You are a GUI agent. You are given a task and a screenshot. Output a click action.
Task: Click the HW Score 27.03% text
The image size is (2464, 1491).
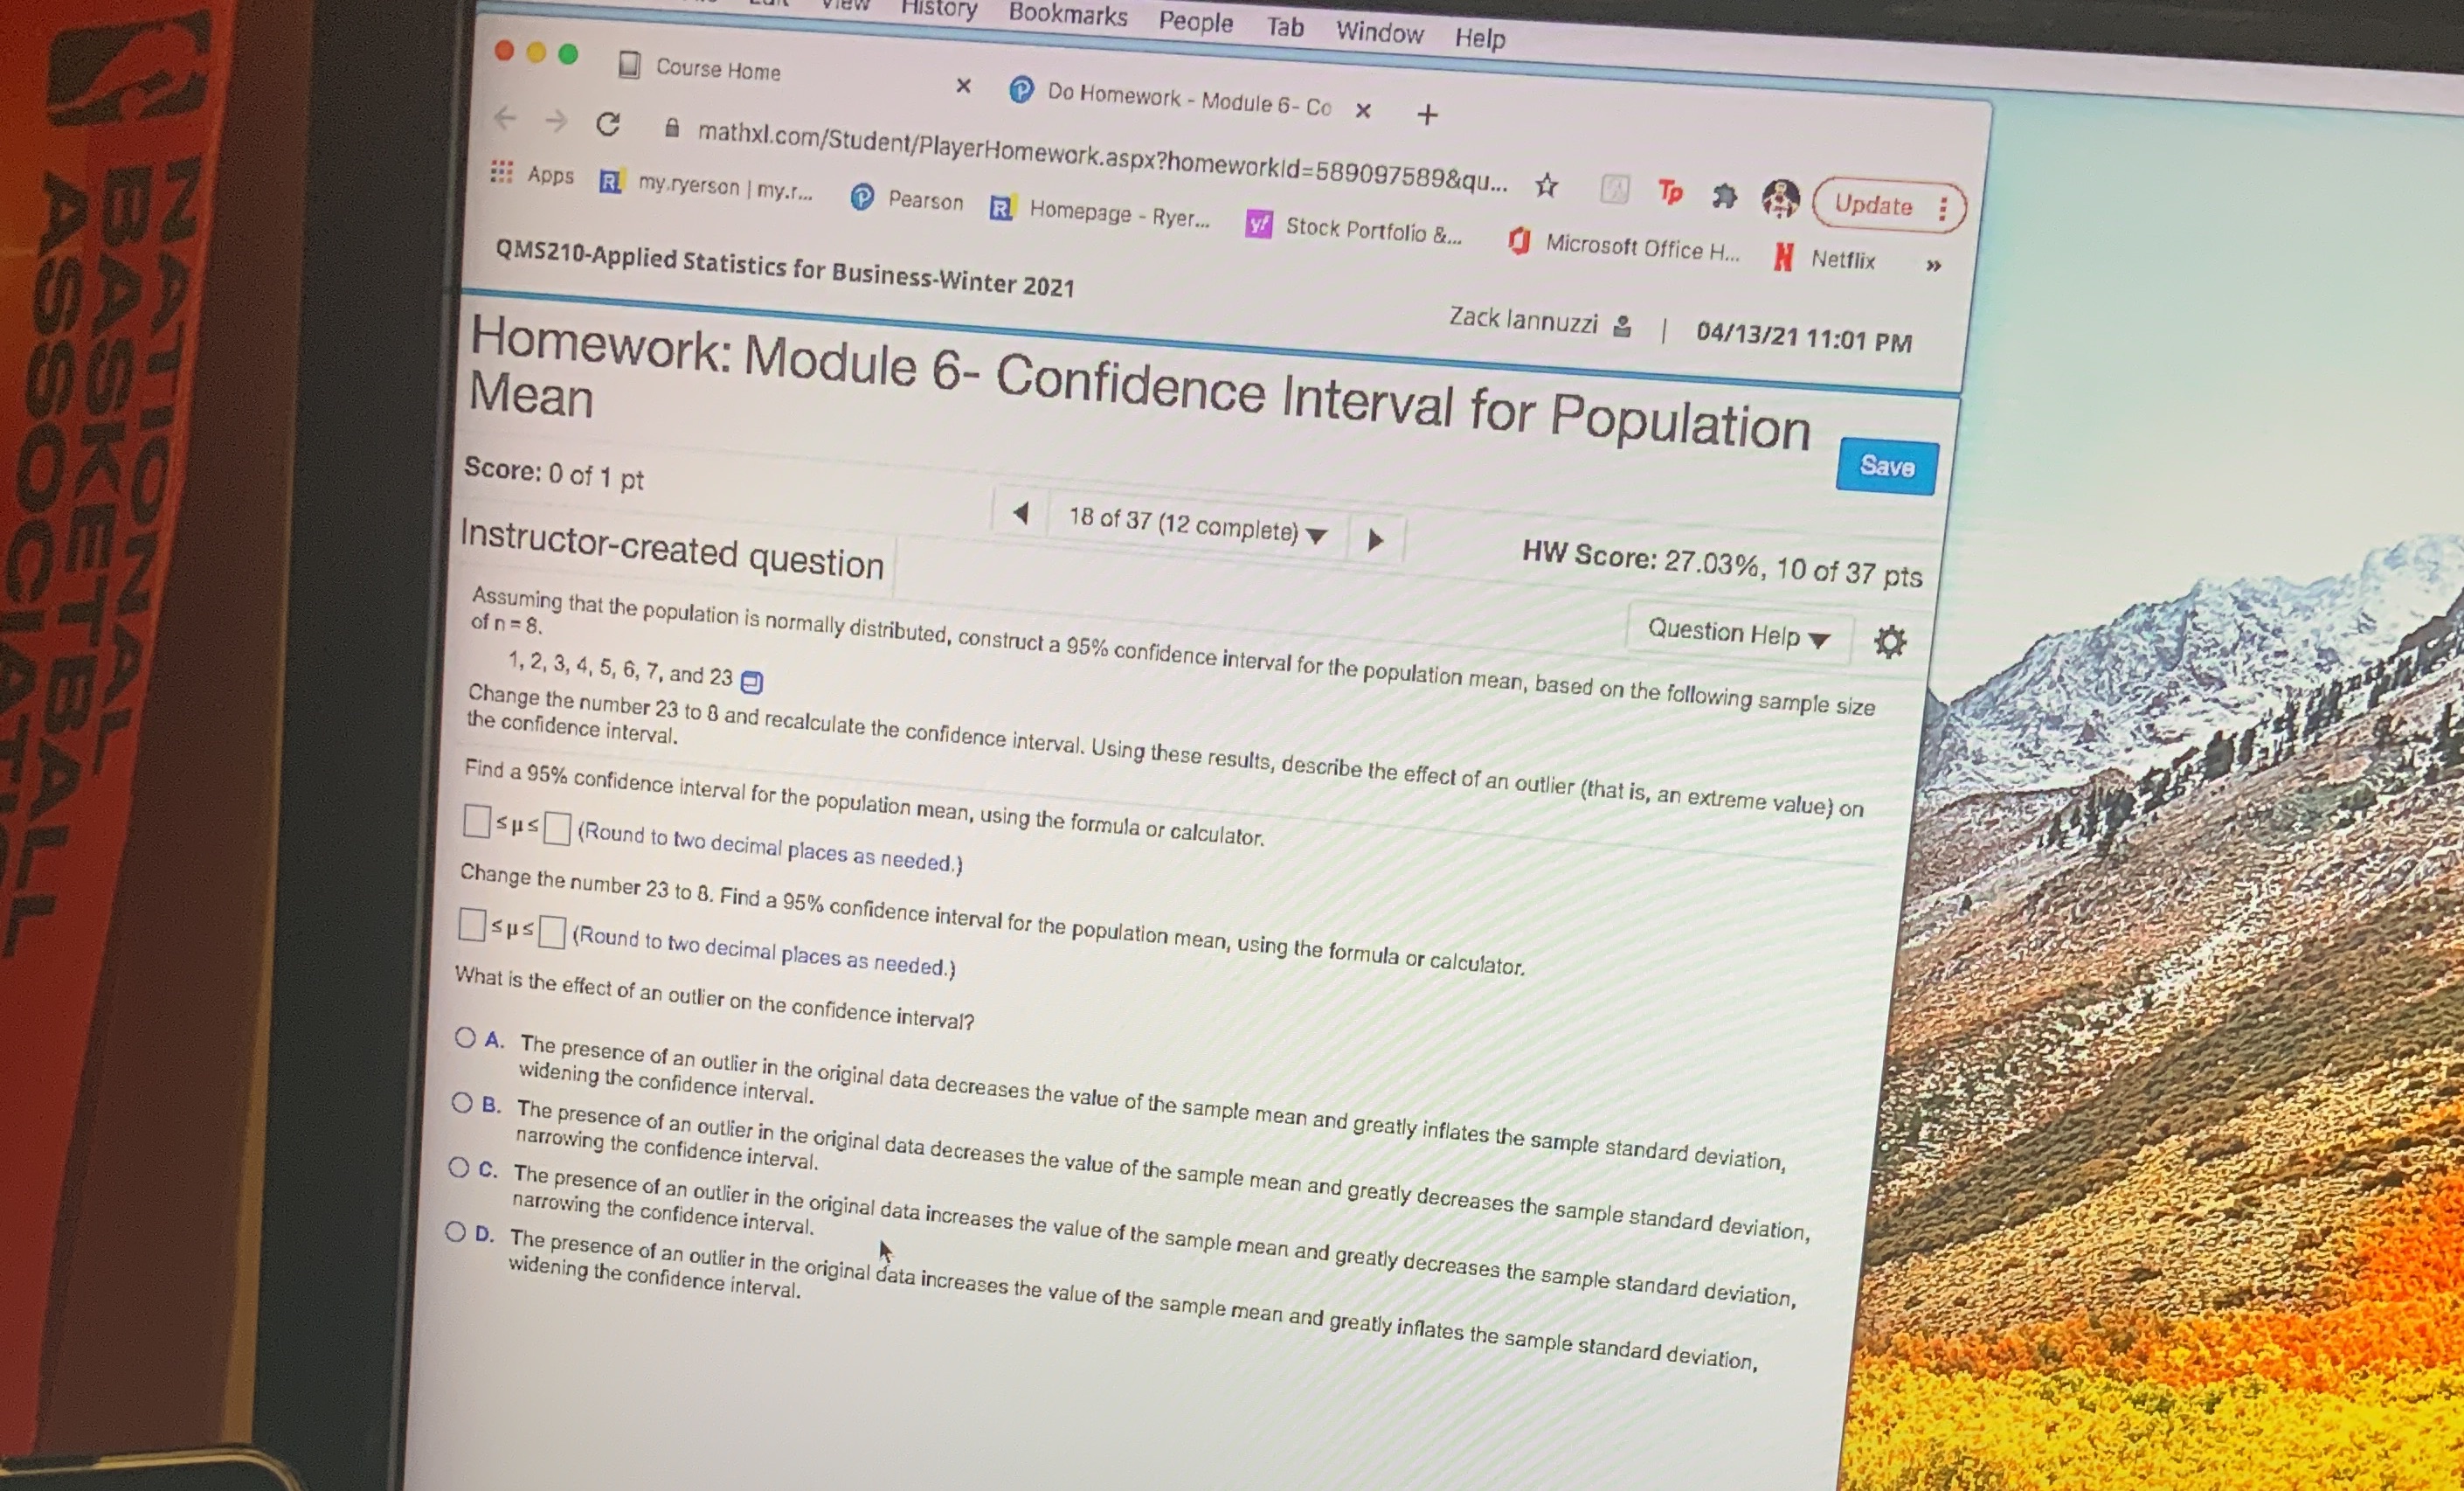[1722, 565]
